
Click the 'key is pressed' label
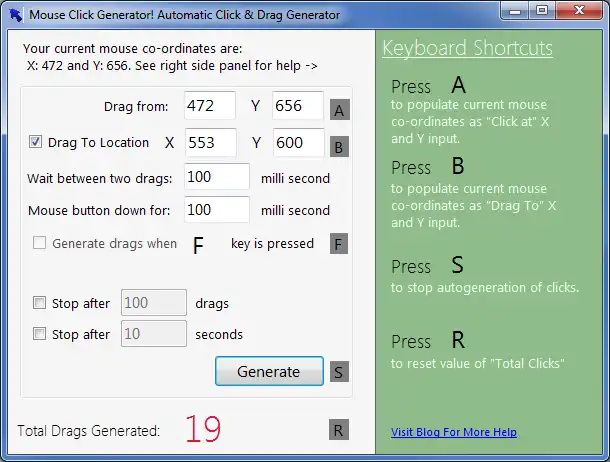[272, 244]
